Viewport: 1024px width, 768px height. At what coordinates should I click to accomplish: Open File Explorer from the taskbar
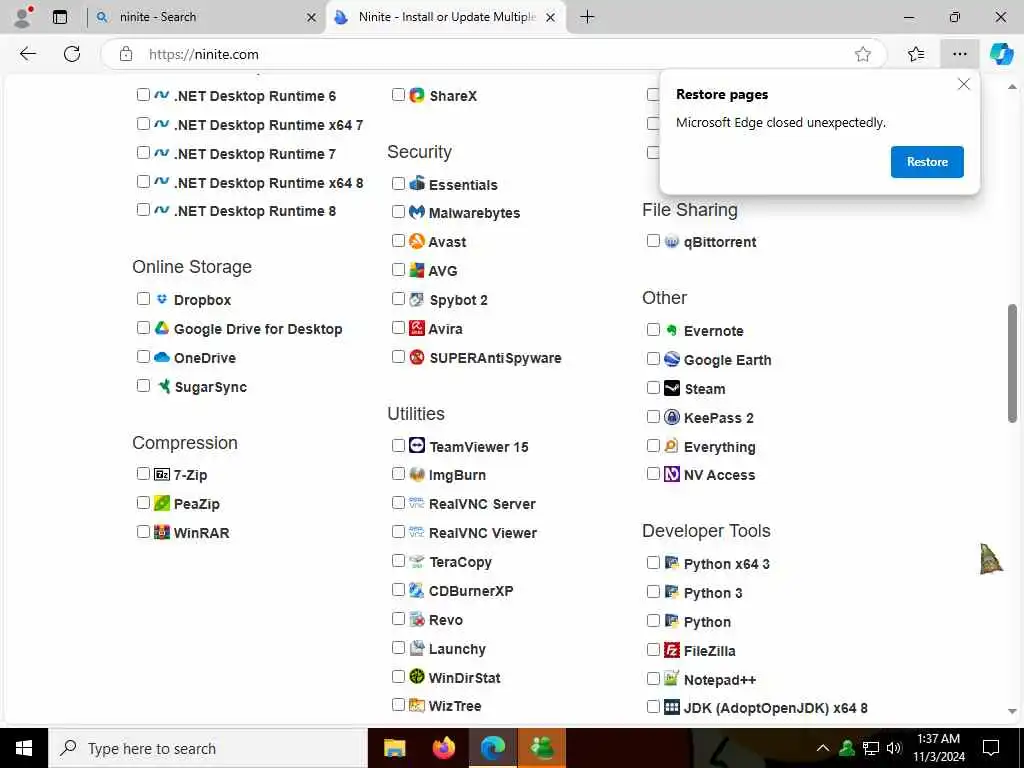coord(394,748)
